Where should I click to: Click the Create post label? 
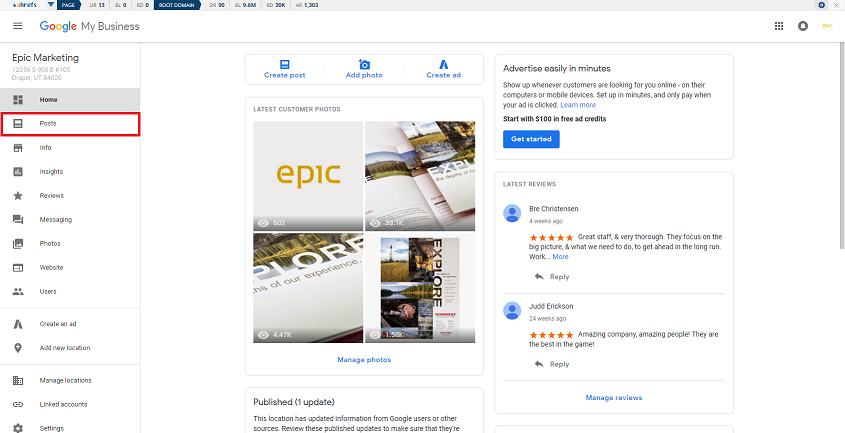(285, 75)
